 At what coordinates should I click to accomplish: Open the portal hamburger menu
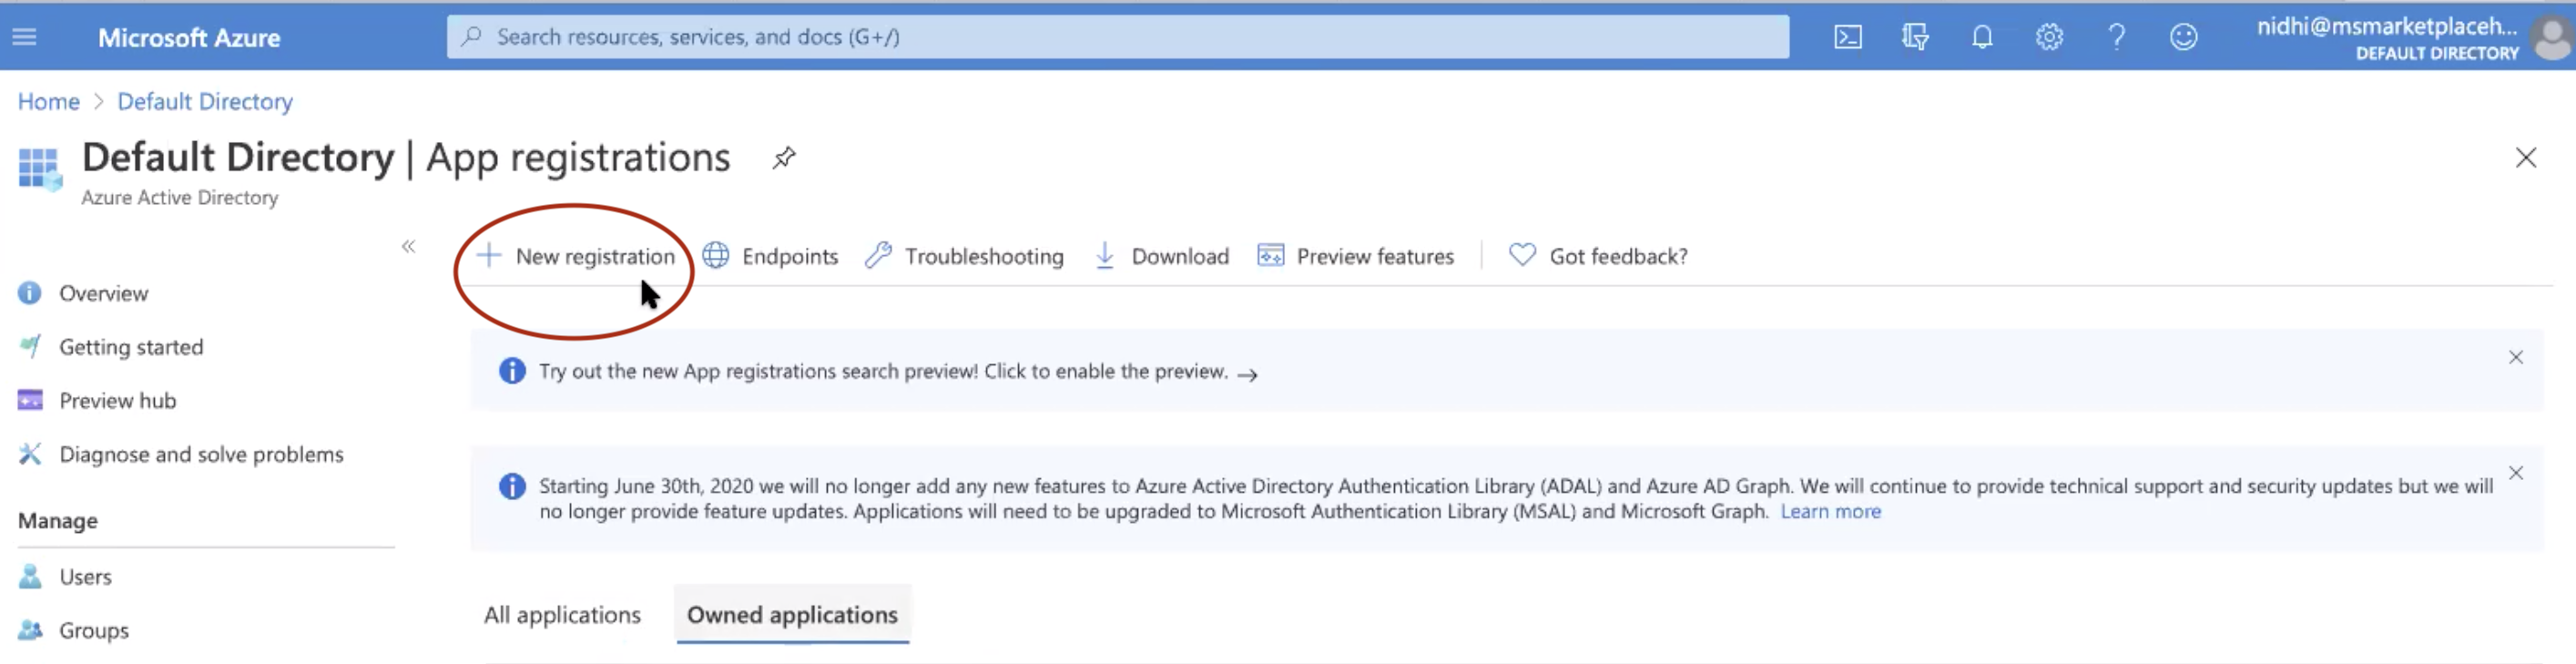[x=24, y=37]
